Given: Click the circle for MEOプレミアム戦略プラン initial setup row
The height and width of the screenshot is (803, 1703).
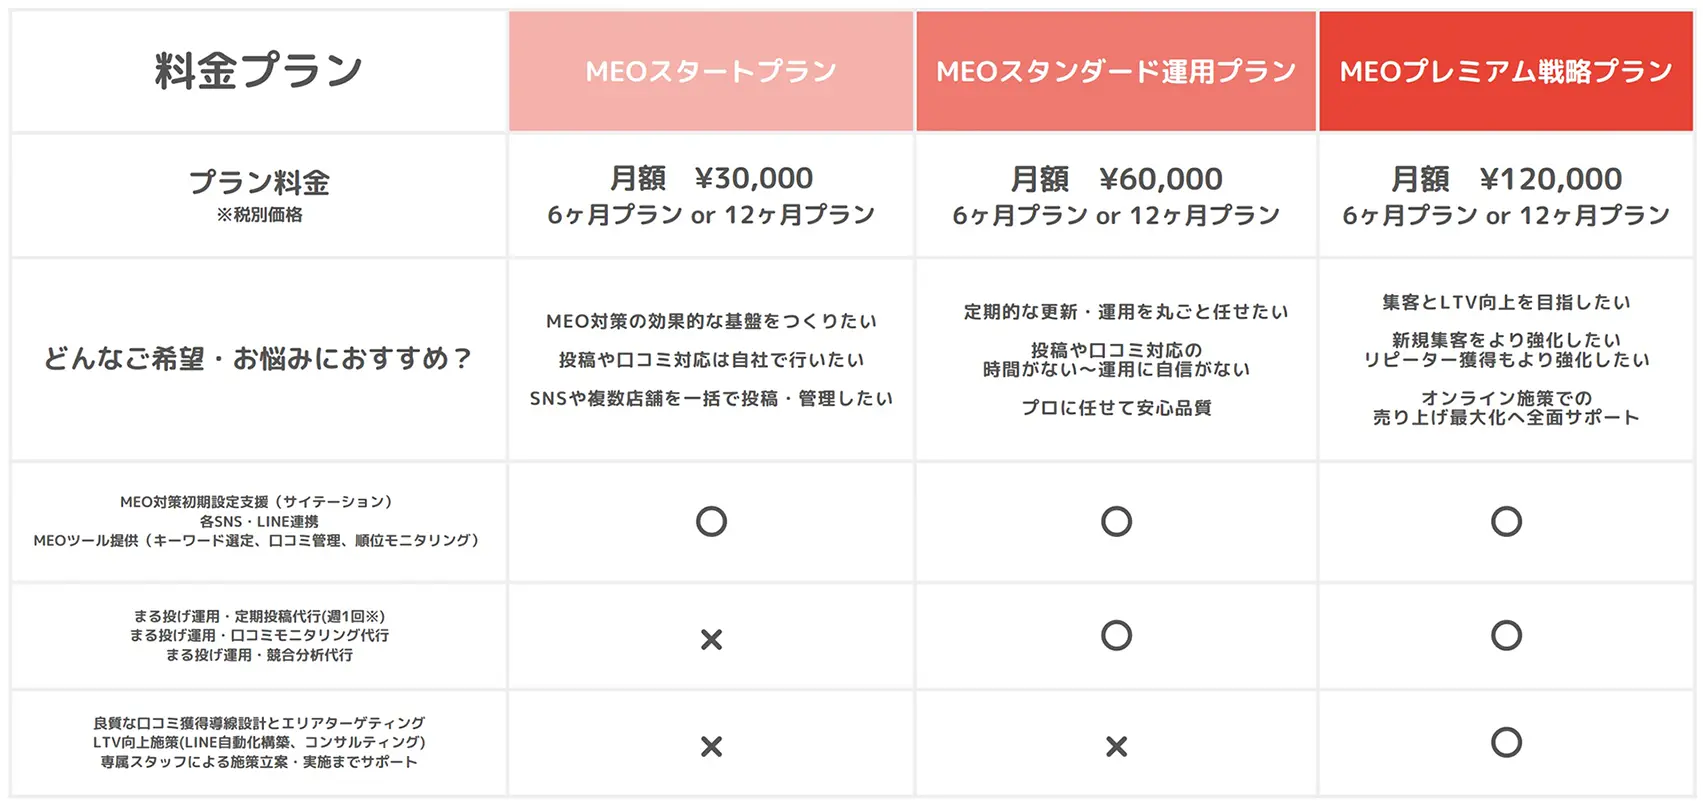Looking at the screenshot, I should point(1506,521).
